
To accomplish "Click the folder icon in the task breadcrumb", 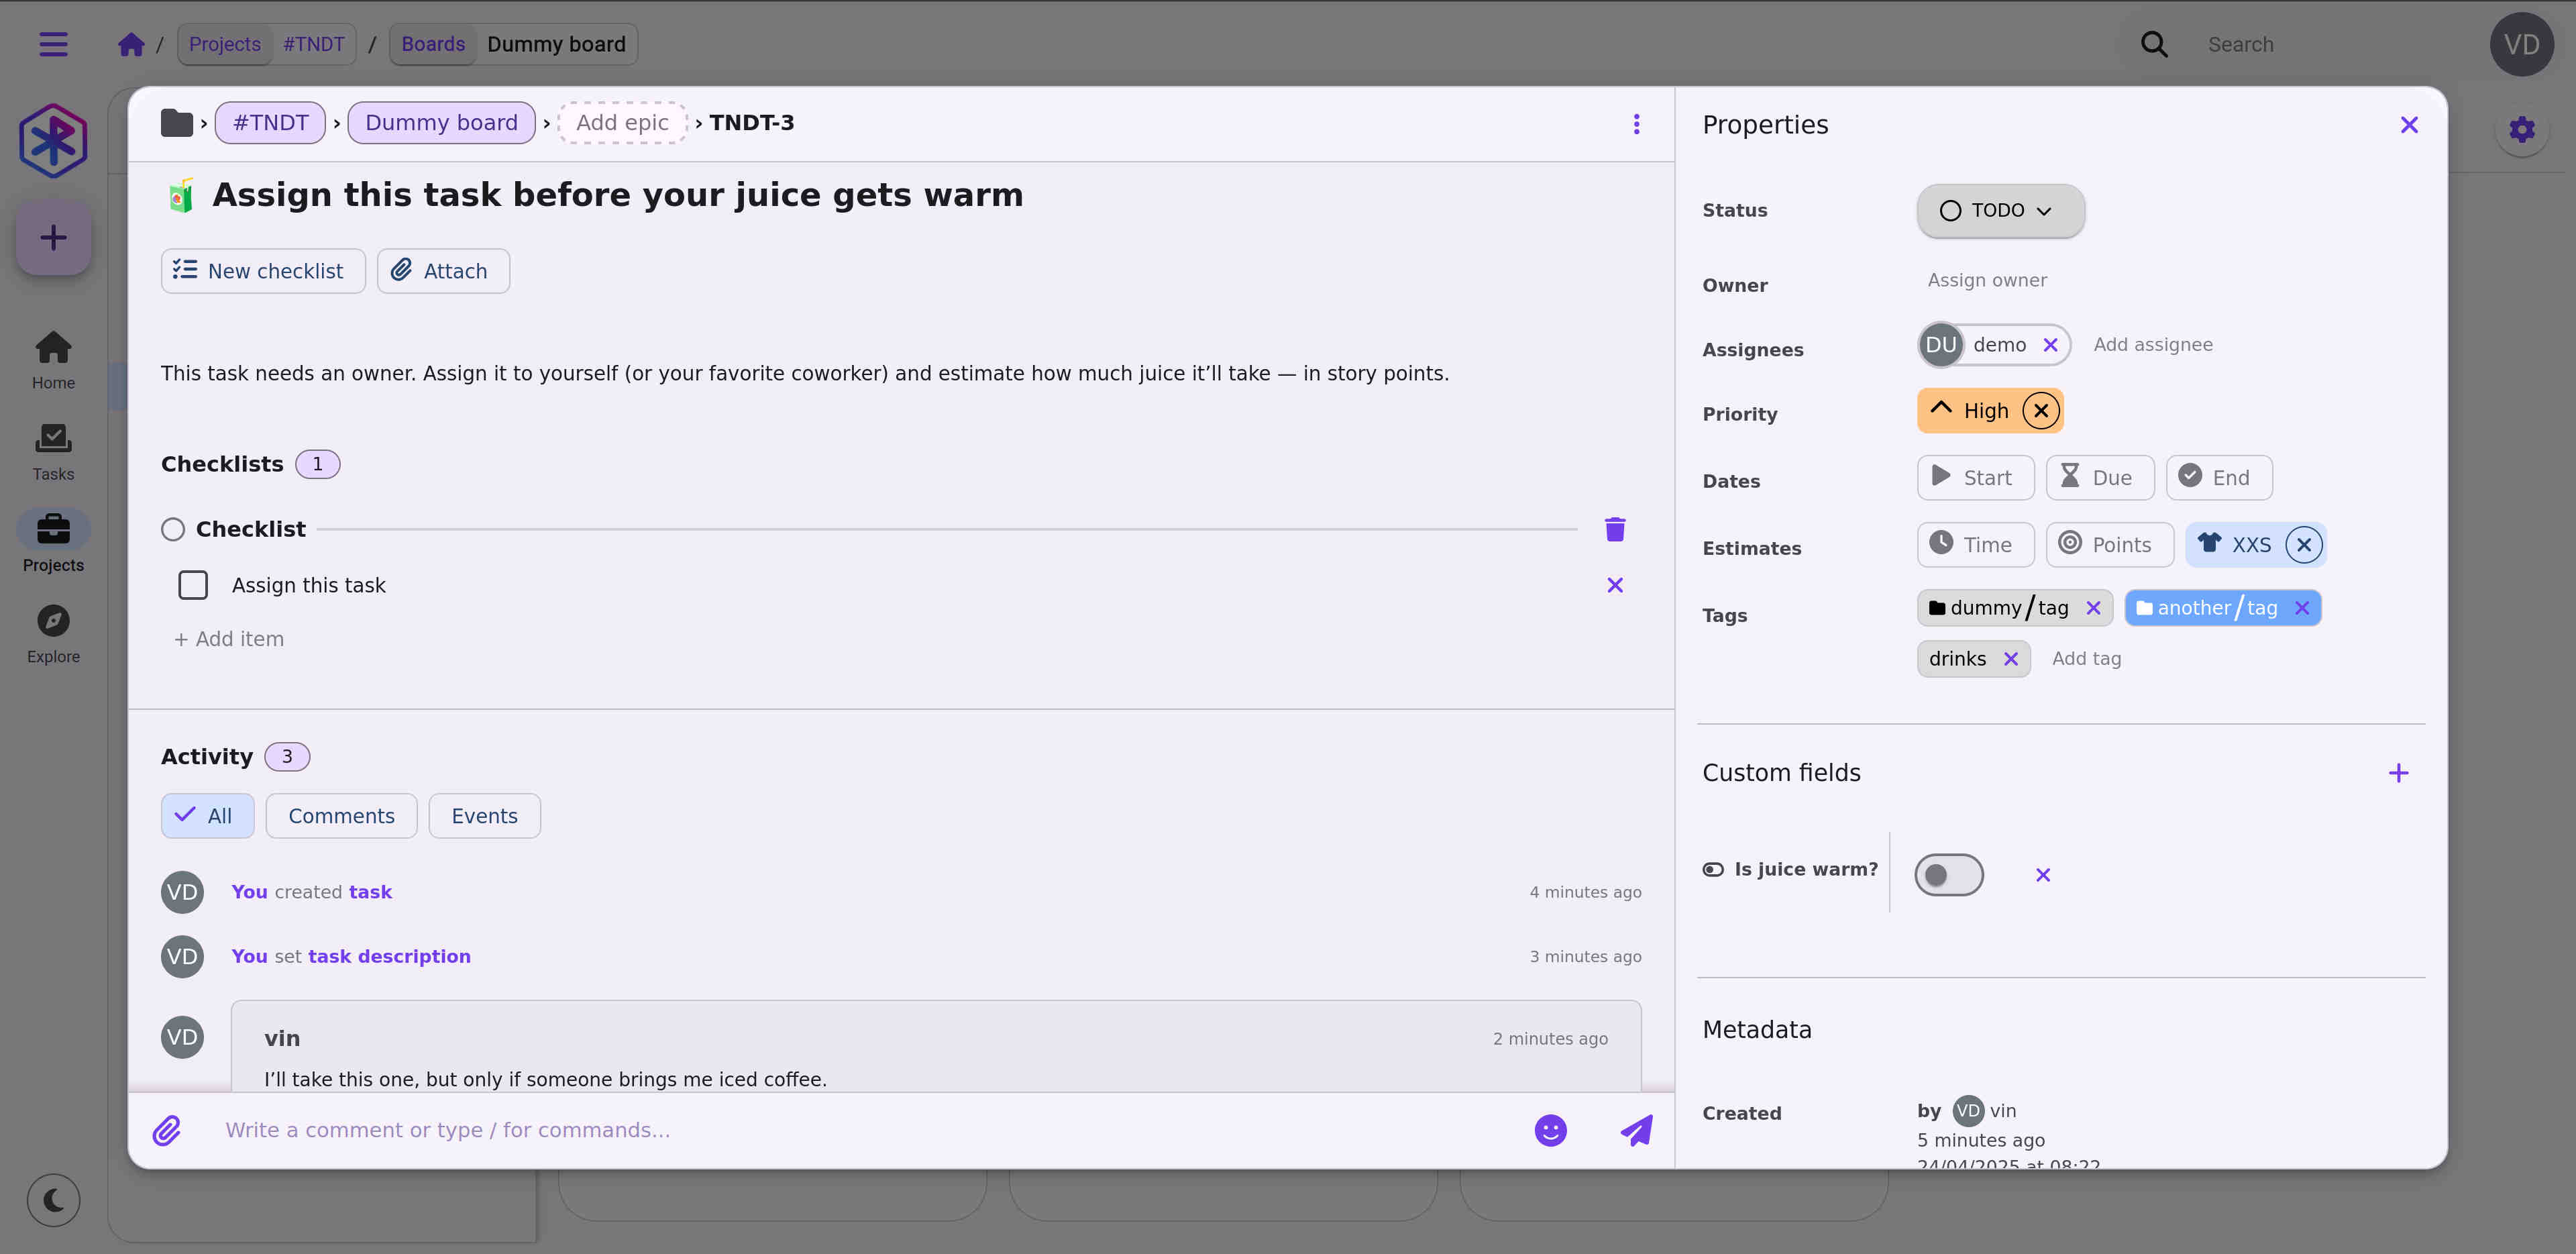I will (176, 123).
